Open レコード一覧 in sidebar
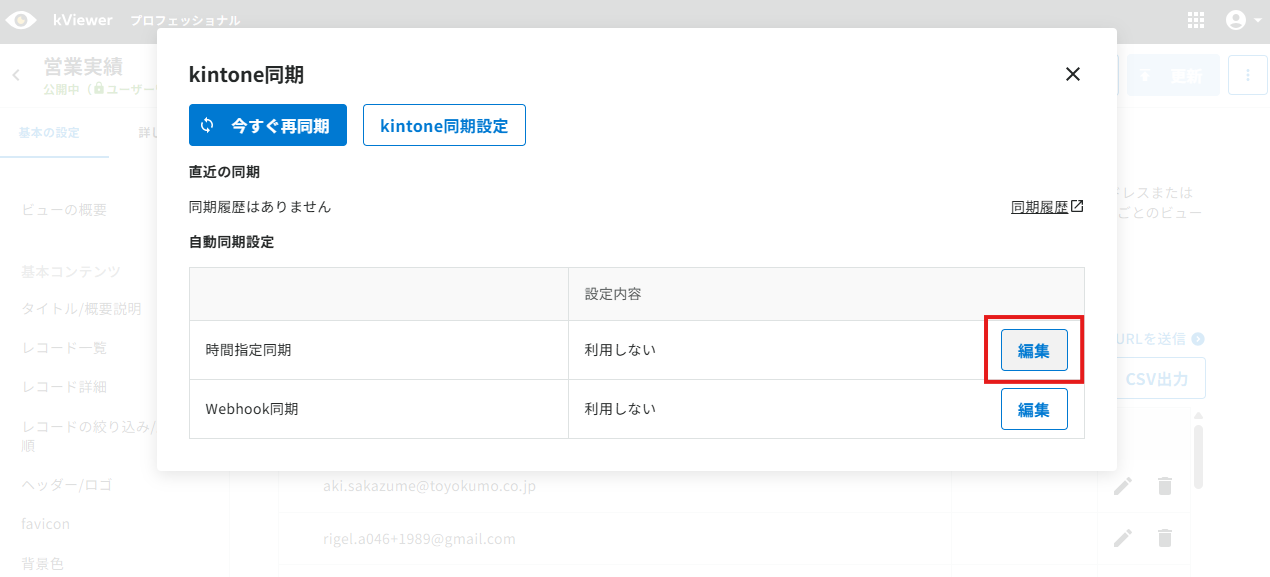This screenshot has height=577, width=1270. 64,348
